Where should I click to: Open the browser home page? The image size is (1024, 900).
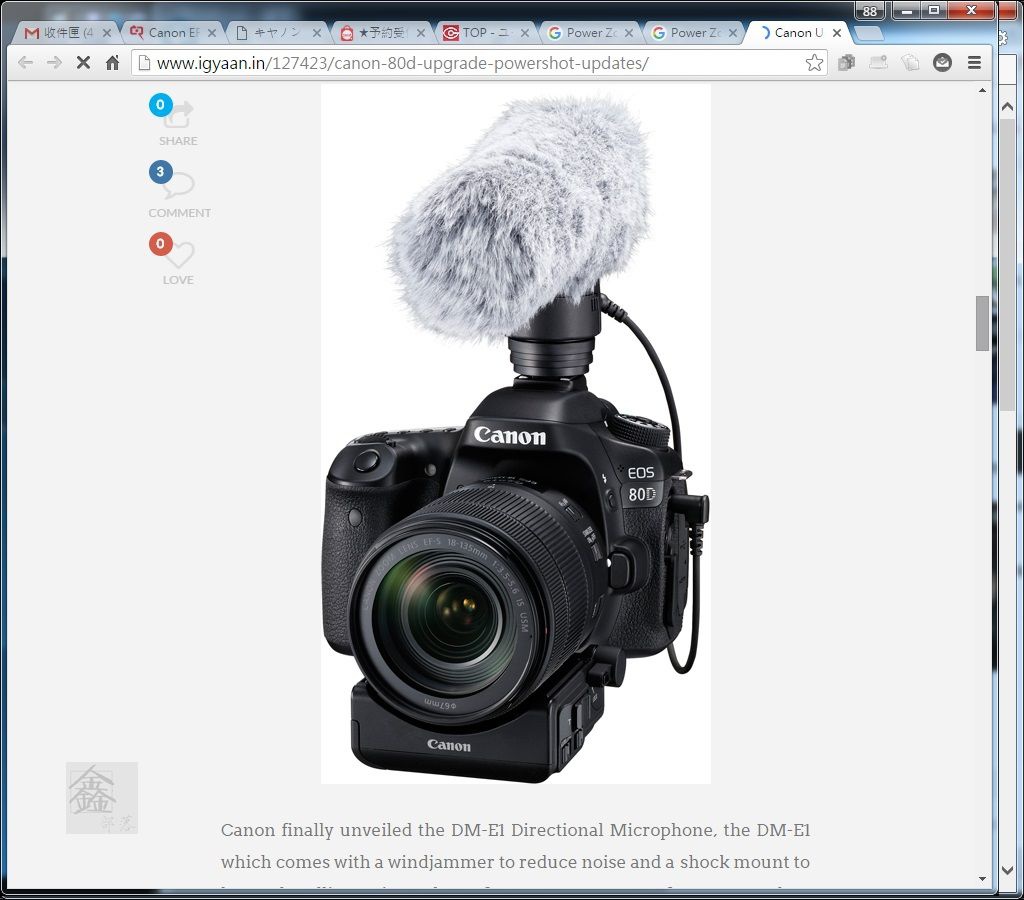click(112, 63)
